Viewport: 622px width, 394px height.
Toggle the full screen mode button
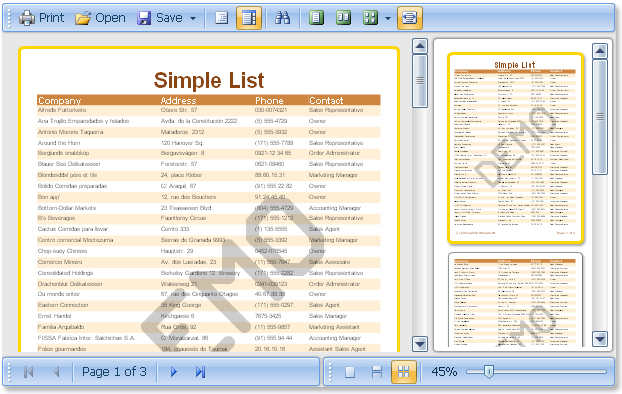409,18
